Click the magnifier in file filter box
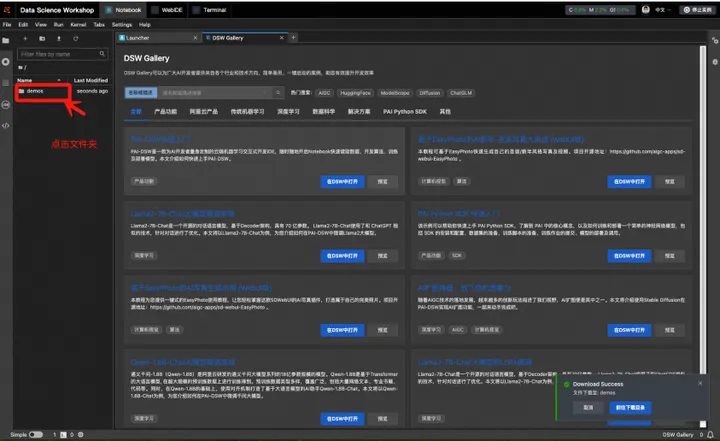The image size is (720, 441). pyautogui.click(x=102, y=54)
